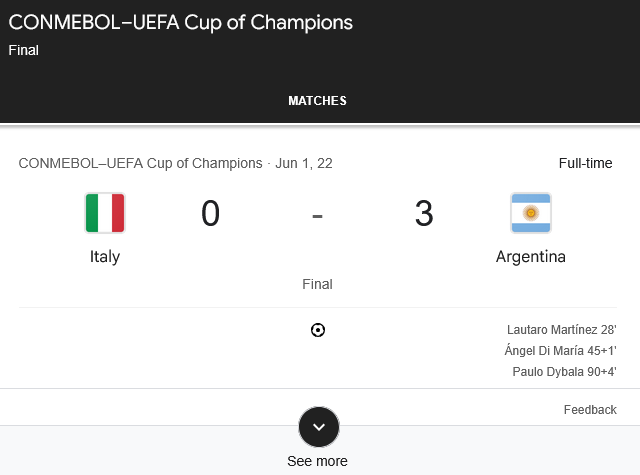Select the Italy team name
Viewport: 640px width, 475px height.
105,257
